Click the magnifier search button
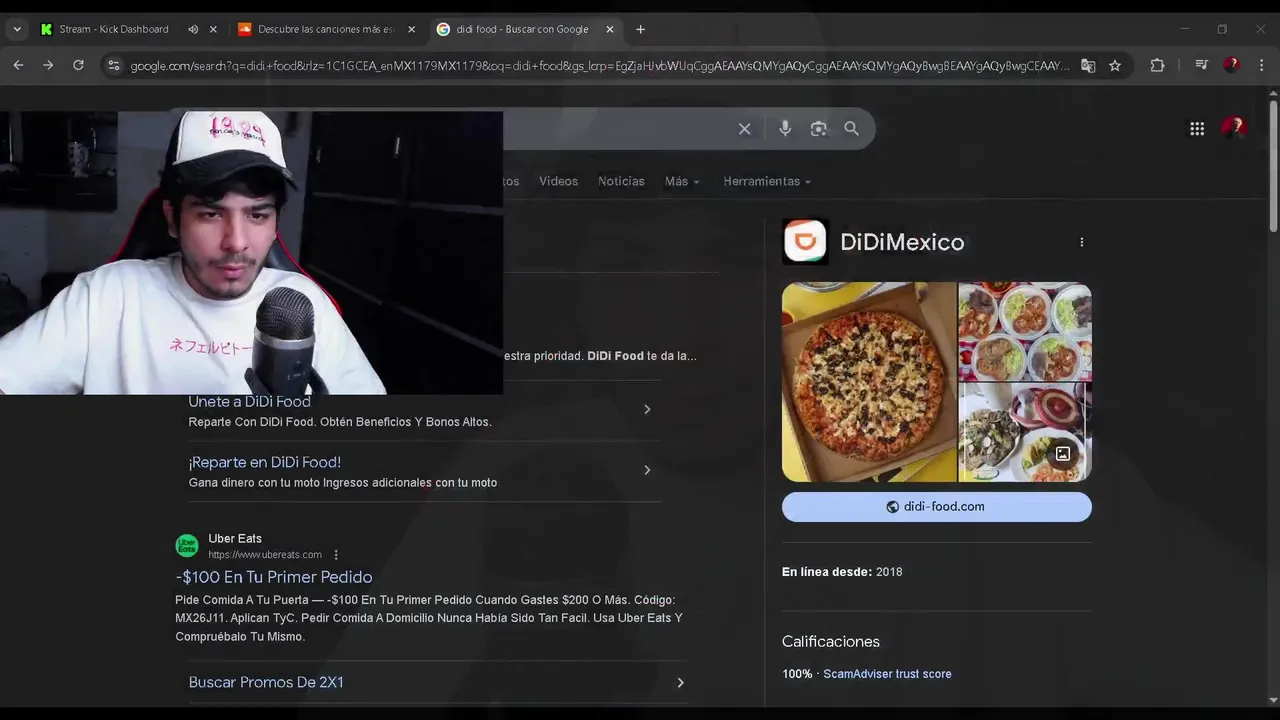1280x720 pixels. (851, 129)
